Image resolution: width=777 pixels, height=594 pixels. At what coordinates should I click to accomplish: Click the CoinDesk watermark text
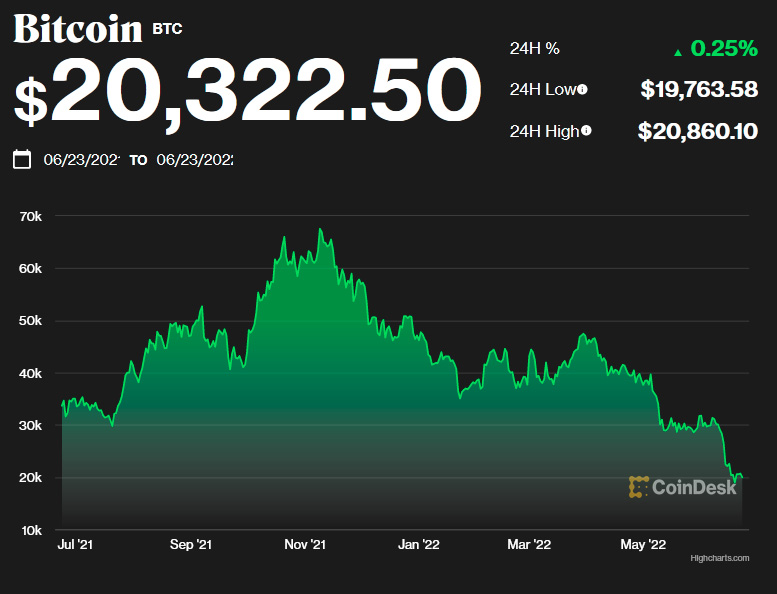tap(694, 488)
